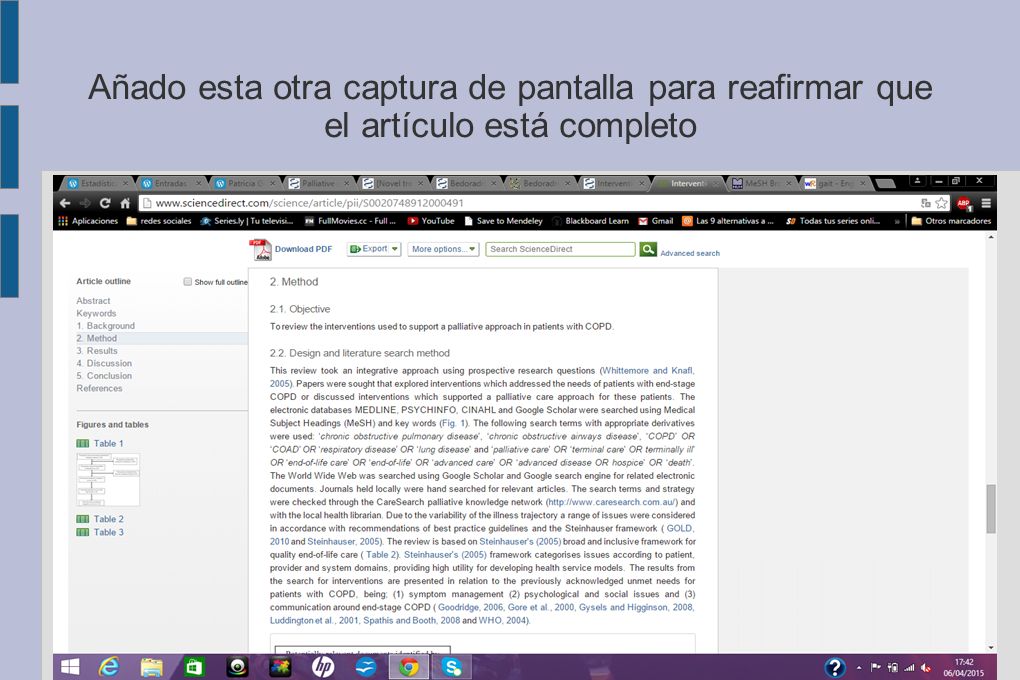Reload the ScienceDirect page
Image resolution: width=1020 pixels, height=680 pixels.
click(105, 203)
